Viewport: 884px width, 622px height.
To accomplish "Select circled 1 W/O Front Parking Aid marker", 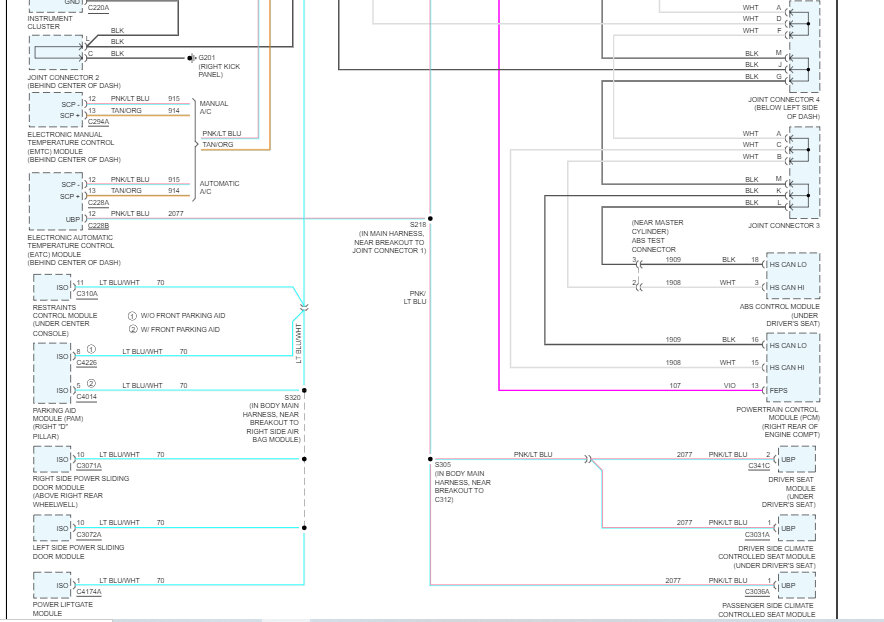I will point(132,316).
